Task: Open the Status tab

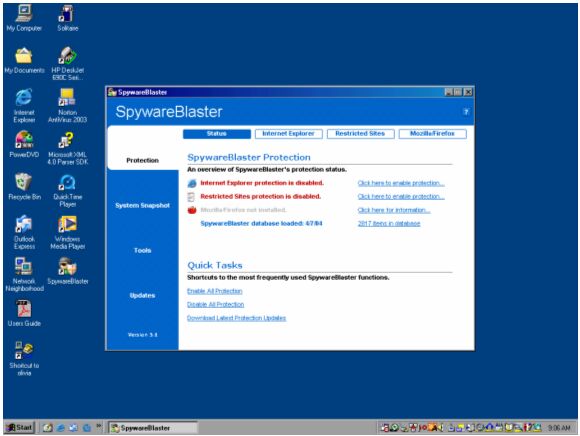Action: pyautogui.click(x=217, y=134)
